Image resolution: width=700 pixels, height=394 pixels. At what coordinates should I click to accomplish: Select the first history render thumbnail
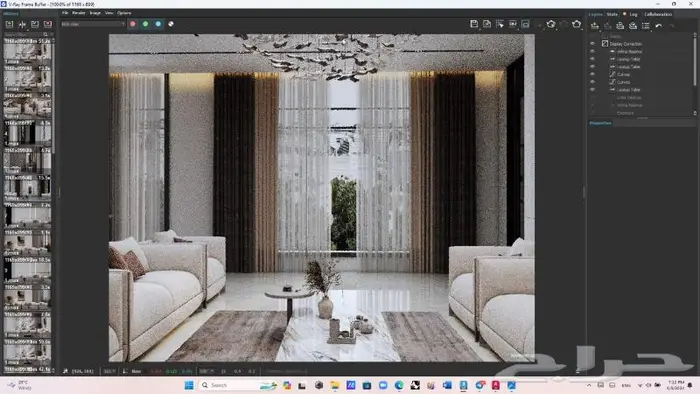27,51
